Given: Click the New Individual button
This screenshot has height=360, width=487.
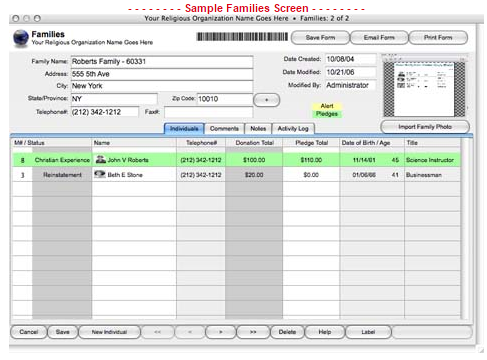Looking at the screenshot, I should tap(109, 332).
